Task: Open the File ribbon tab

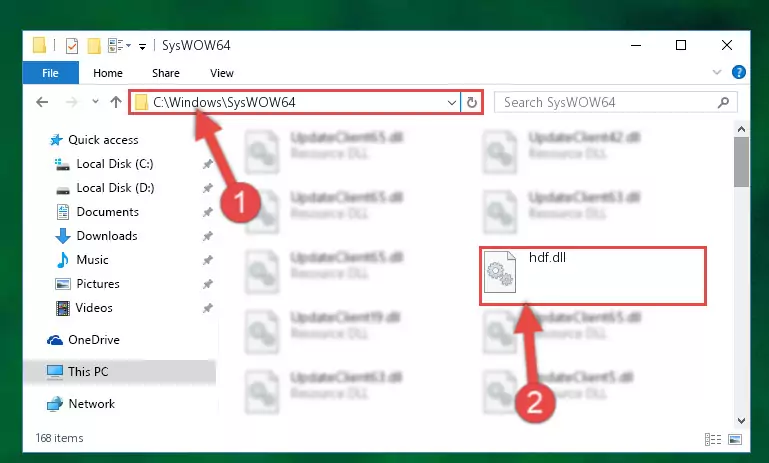Action: [51, 73]
